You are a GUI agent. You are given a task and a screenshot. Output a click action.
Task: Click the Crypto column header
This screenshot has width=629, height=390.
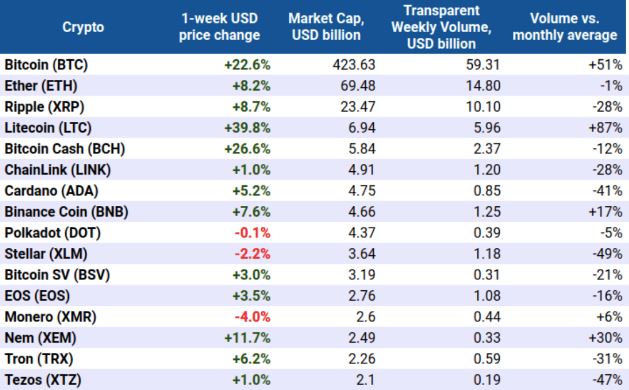click(83, 27)
